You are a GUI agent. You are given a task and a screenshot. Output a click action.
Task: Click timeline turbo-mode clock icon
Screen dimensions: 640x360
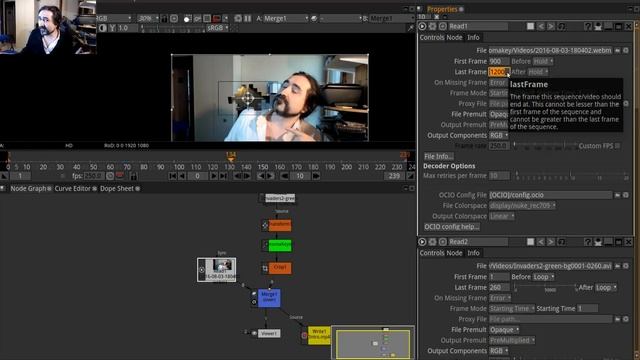(x=110, y=176)
